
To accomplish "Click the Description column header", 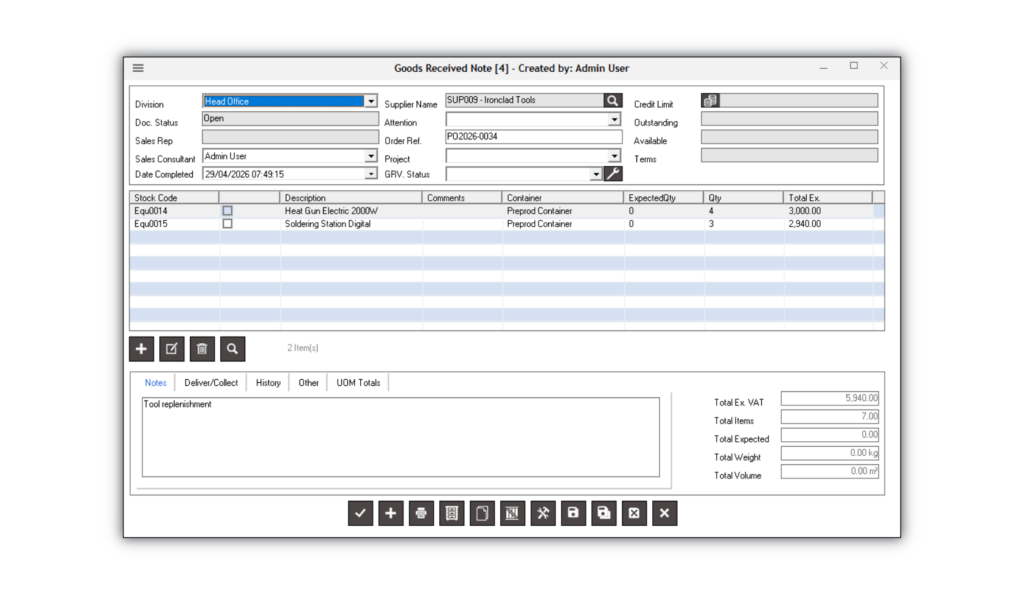I will click(x=351, y=197).
